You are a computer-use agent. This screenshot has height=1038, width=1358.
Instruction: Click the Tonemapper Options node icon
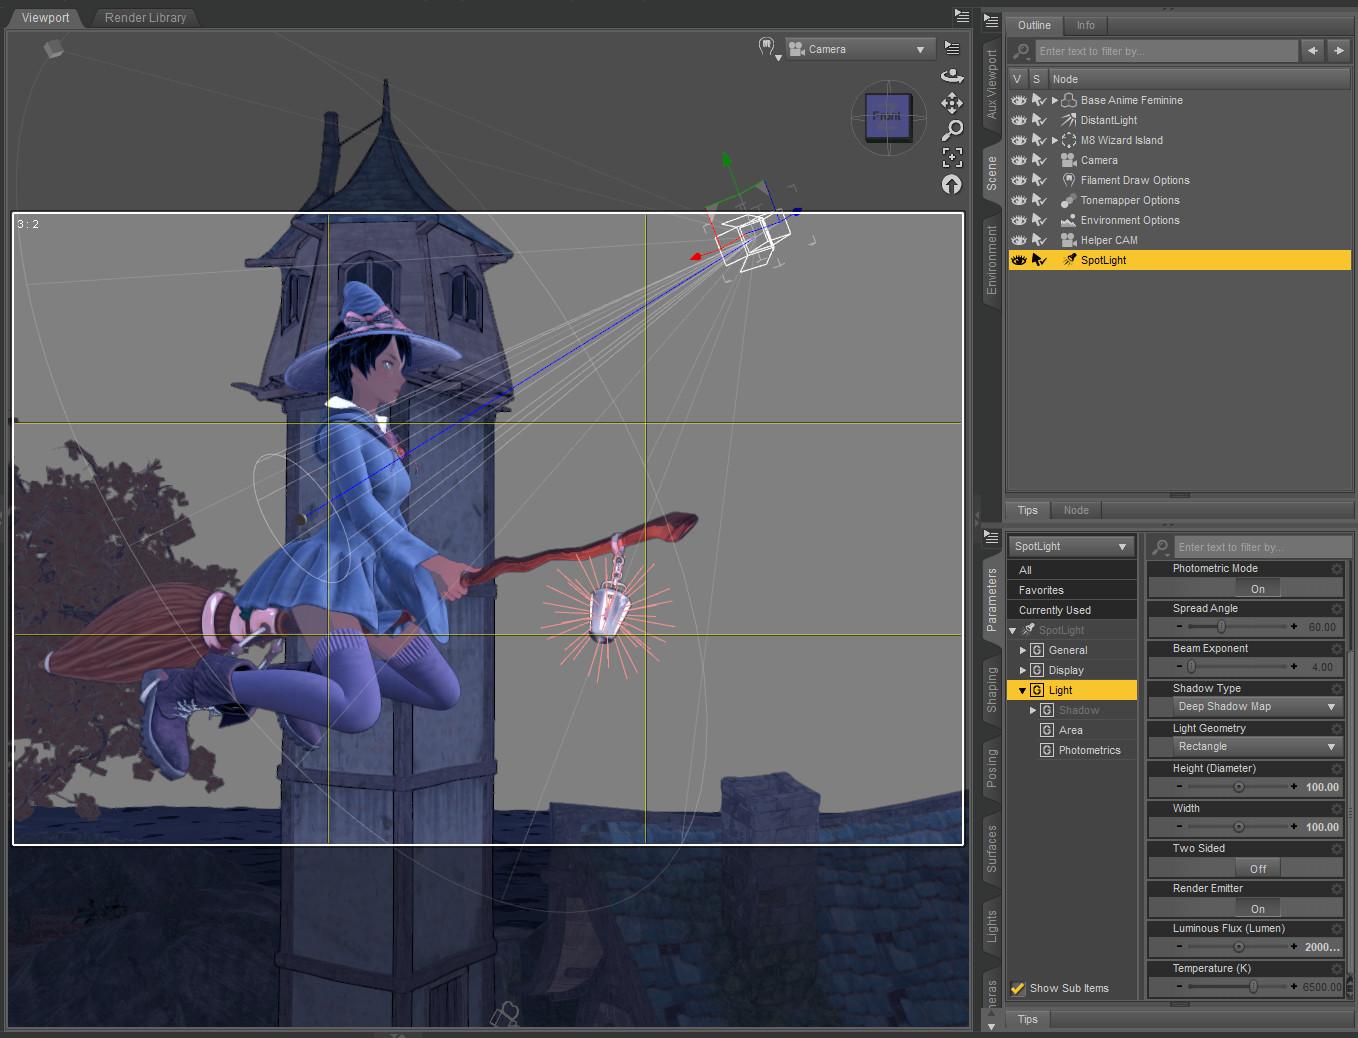click(x=1068, y=200)
